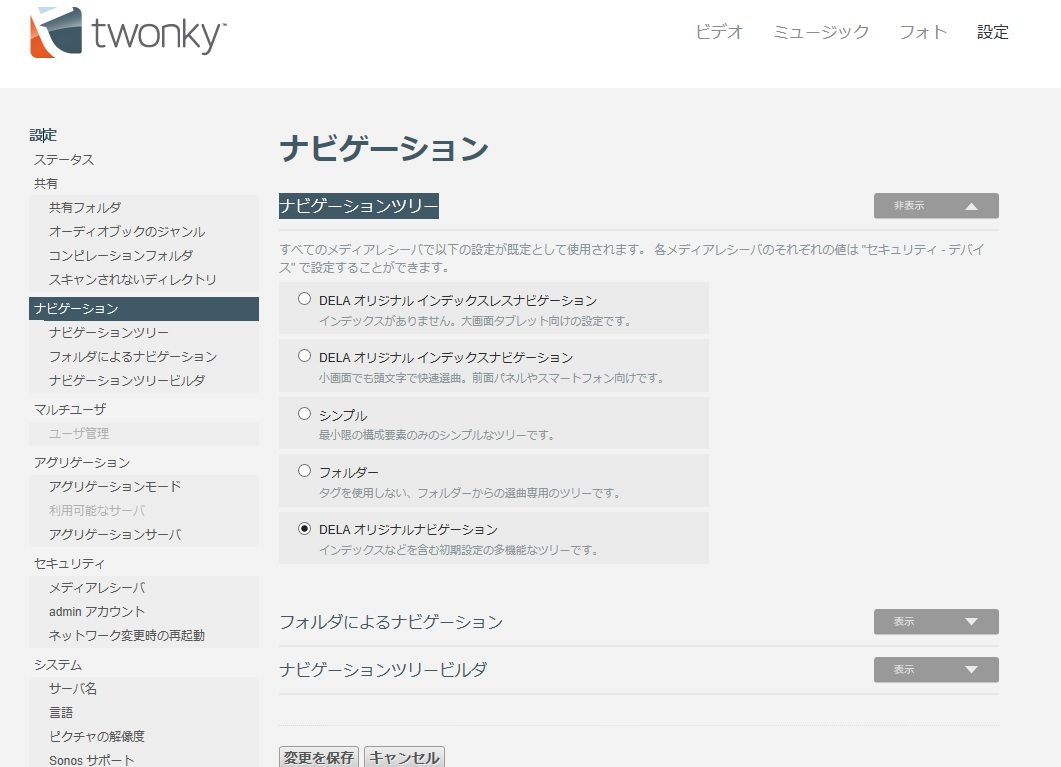Open コンピレーションフォルダ sidebar item

point(121,256)
